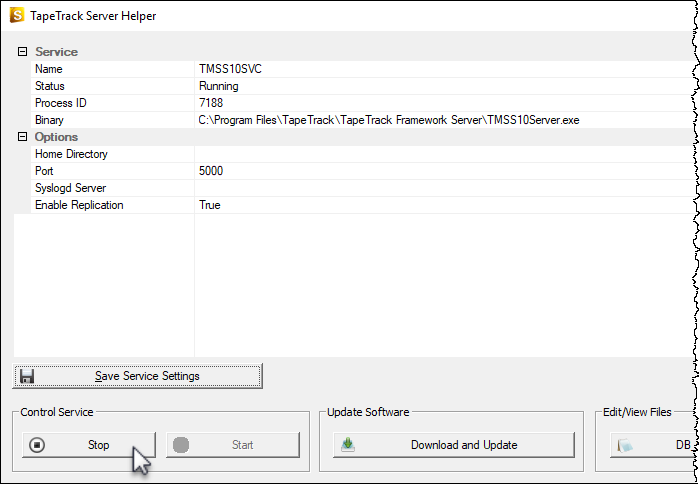The width and height of the screenshot is (700, 484).
Task: Select the Process ID row
Action: [363, 103]
